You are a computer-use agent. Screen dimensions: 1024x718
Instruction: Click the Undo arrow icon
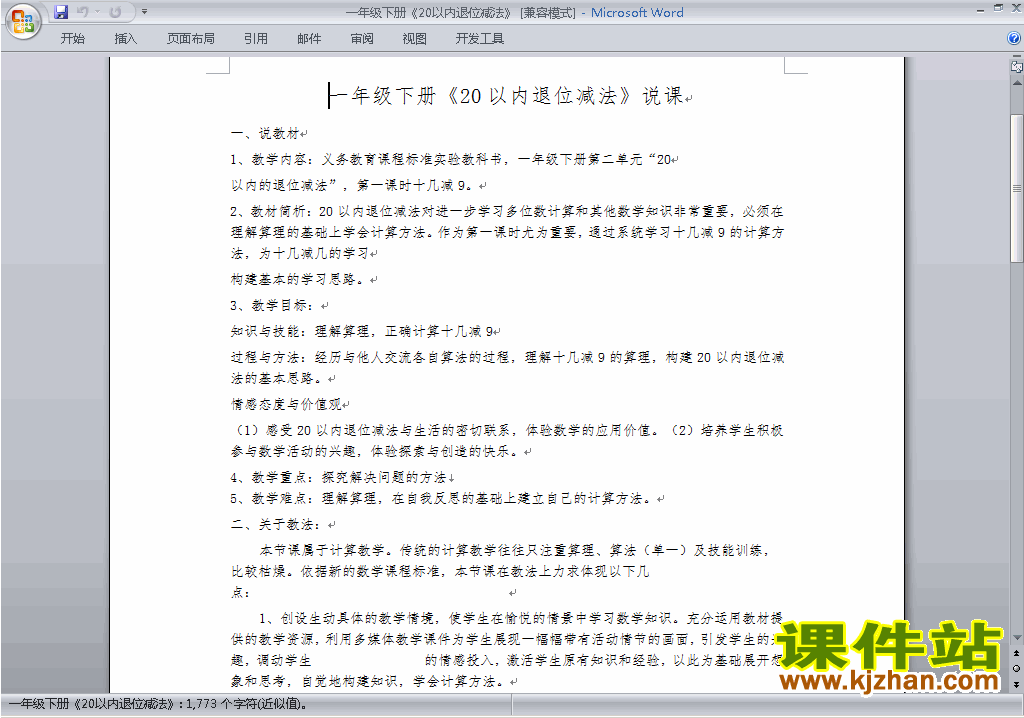pyautogui.click(x=82, y=12)
